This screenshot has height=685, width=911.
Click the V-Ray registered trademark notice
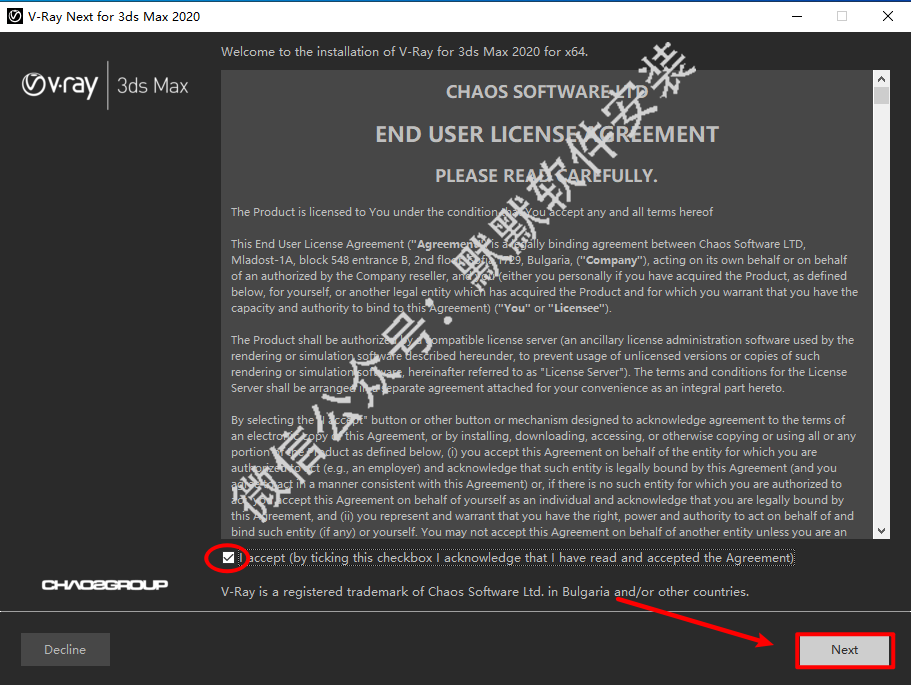coord(484,591)
